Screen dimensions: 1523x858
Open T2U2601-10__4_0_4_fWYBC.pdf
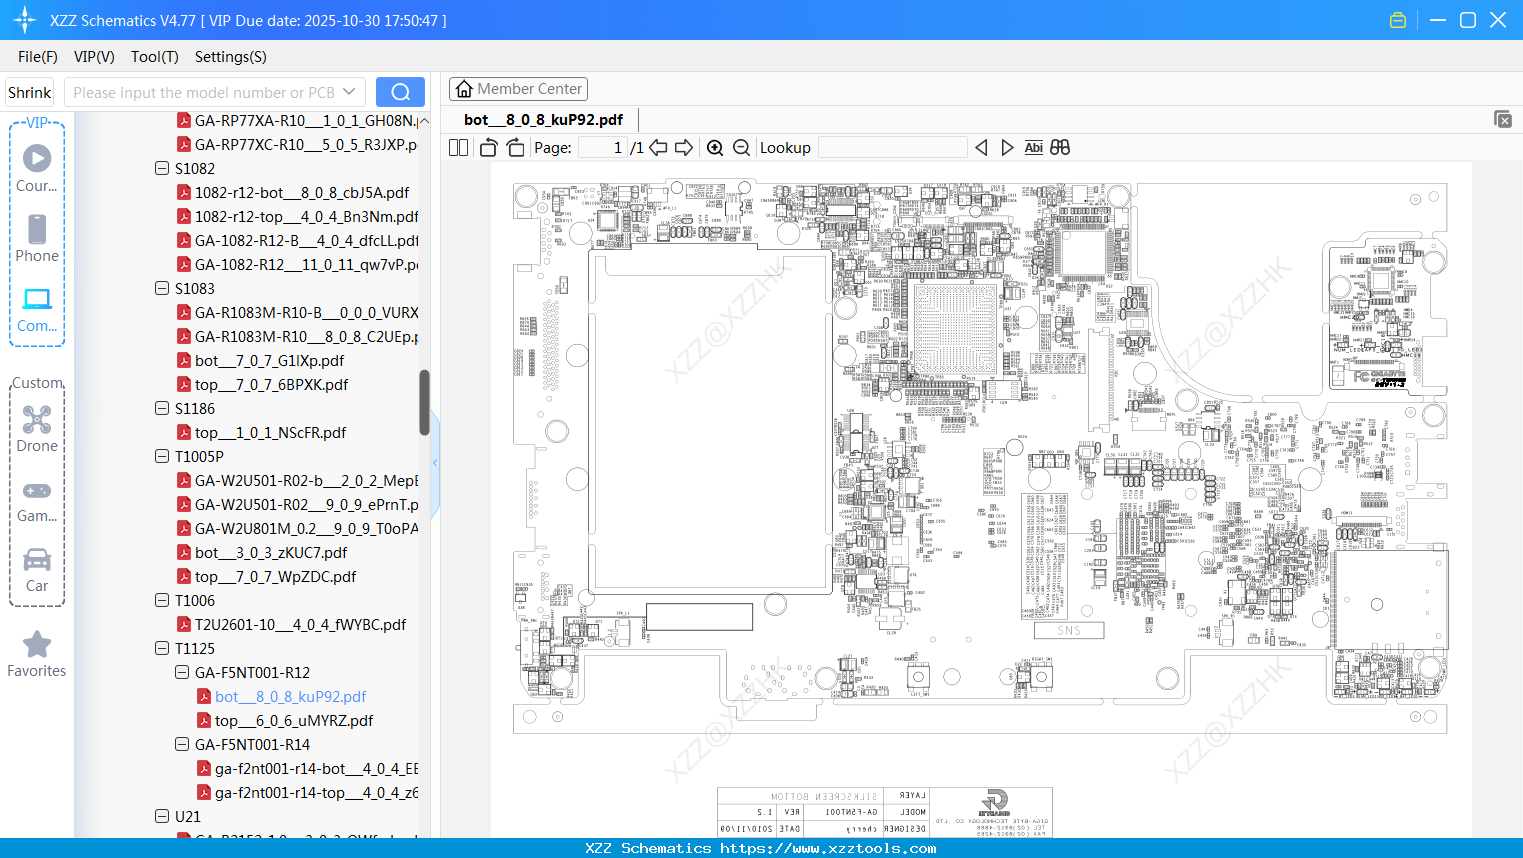(300, 624)
